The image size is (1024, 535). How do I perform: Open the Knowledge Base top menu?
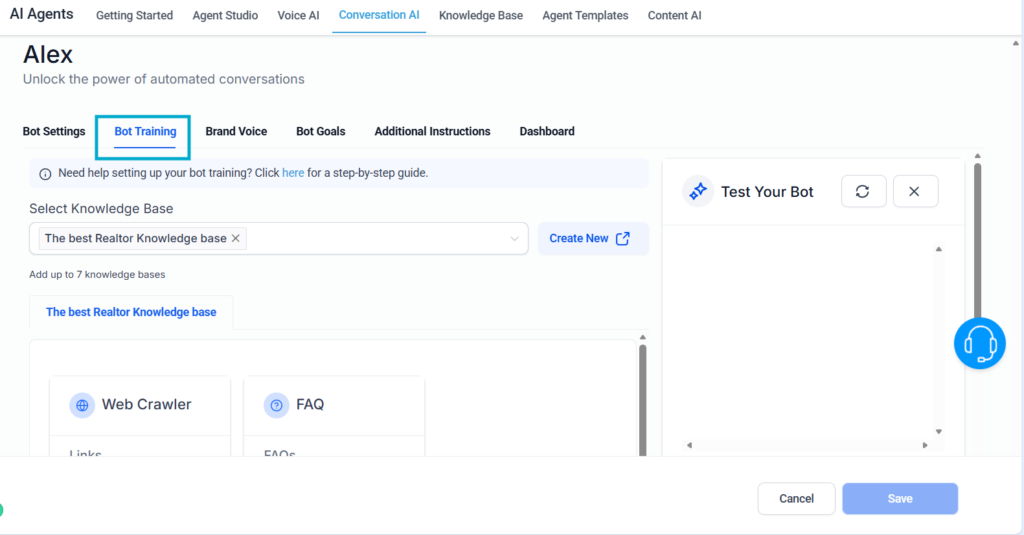coord(480,15)
